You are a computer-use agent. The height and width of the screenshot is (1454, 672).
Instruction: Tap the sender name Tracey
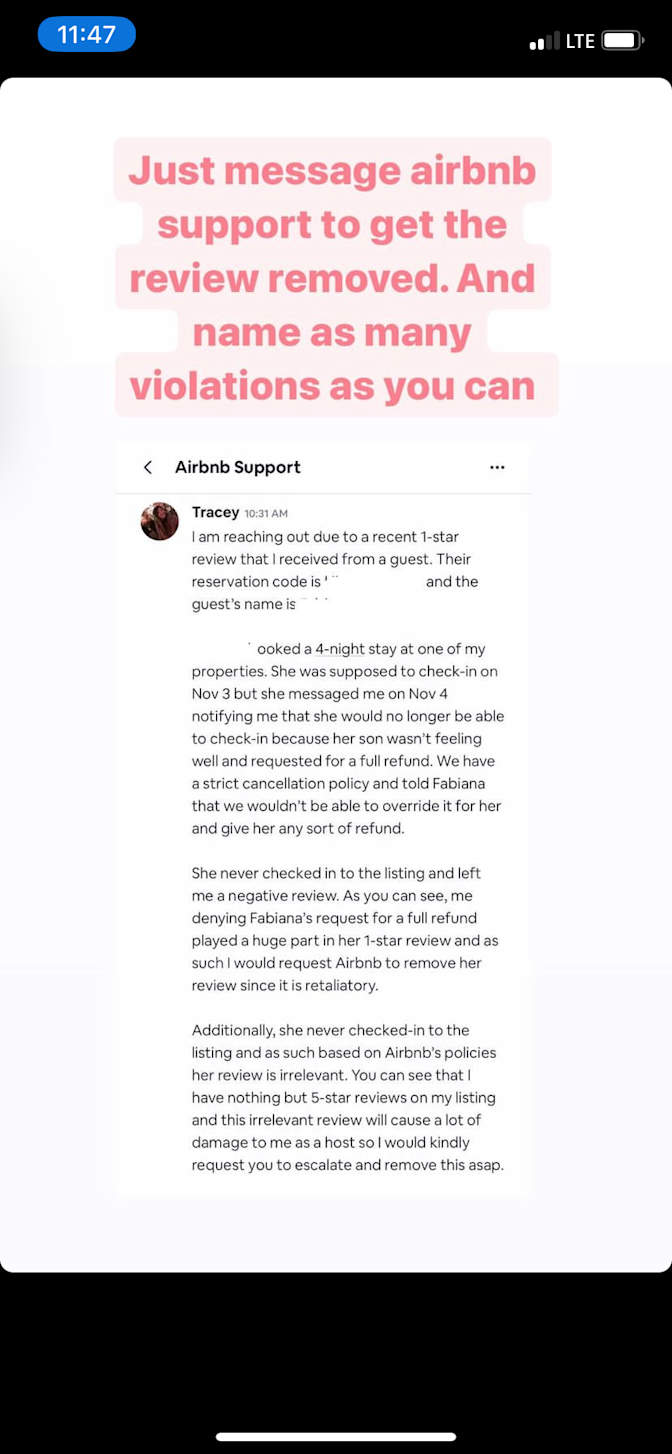(215, 512)
